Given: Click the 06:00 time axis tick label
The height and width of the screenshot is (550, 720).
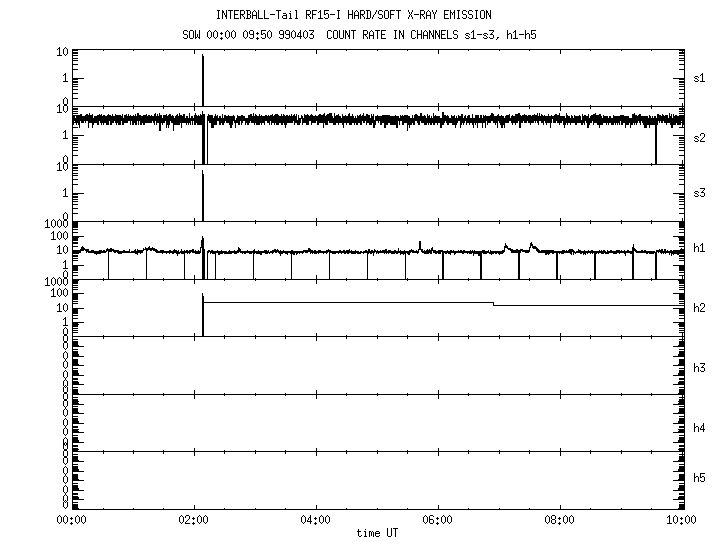Looking at the screenshot, I should (x=438, y=520).
